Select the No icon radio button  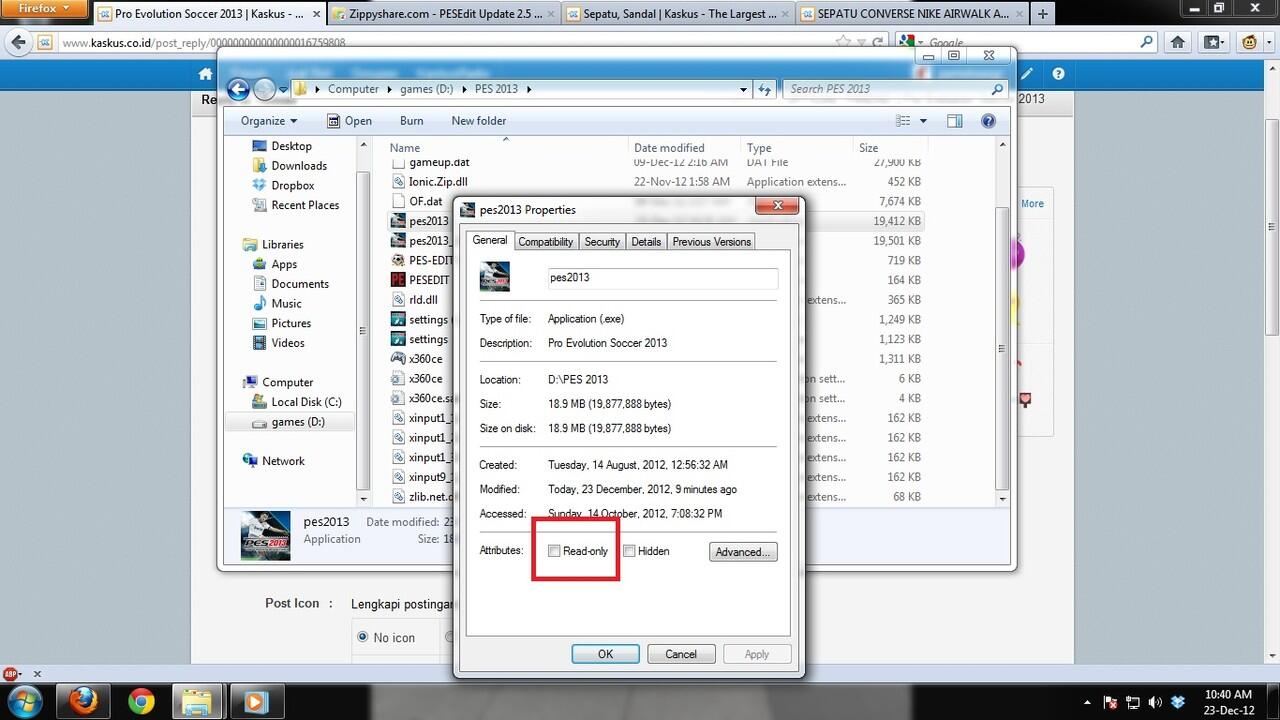(x=362, y=637)
